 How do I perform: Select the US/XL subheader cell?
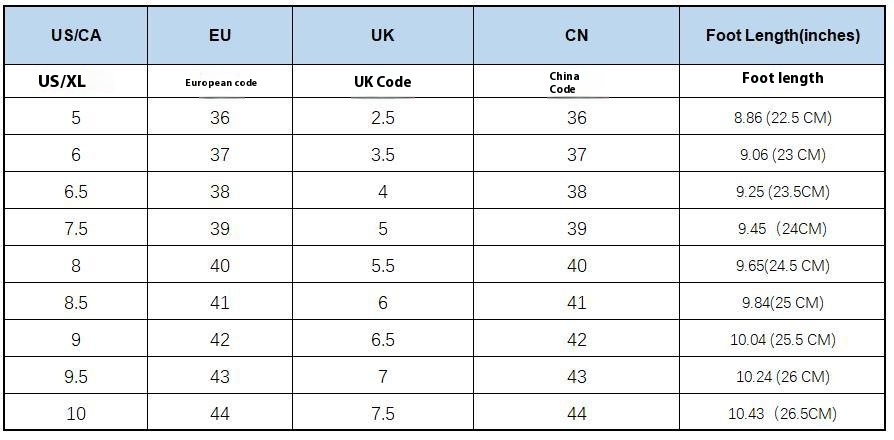point(62,81)
